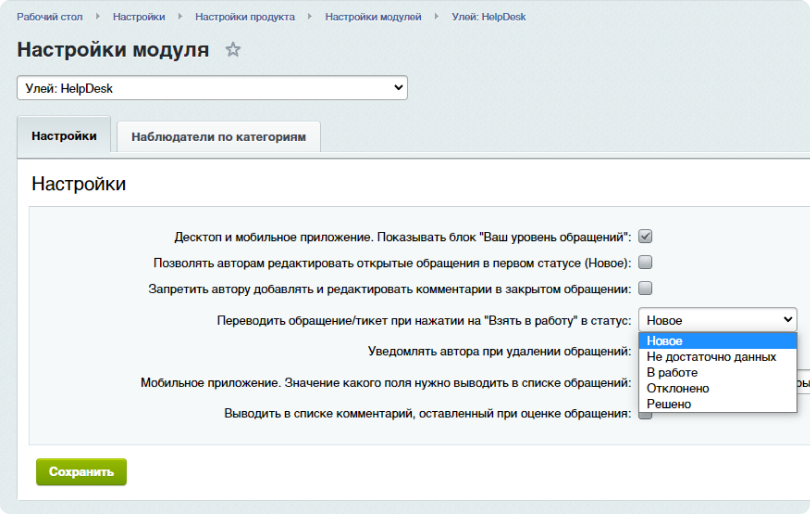Choose Решено in the status dropdown list
The width and height of the screenshot is (810, 514).
point(718,404)
